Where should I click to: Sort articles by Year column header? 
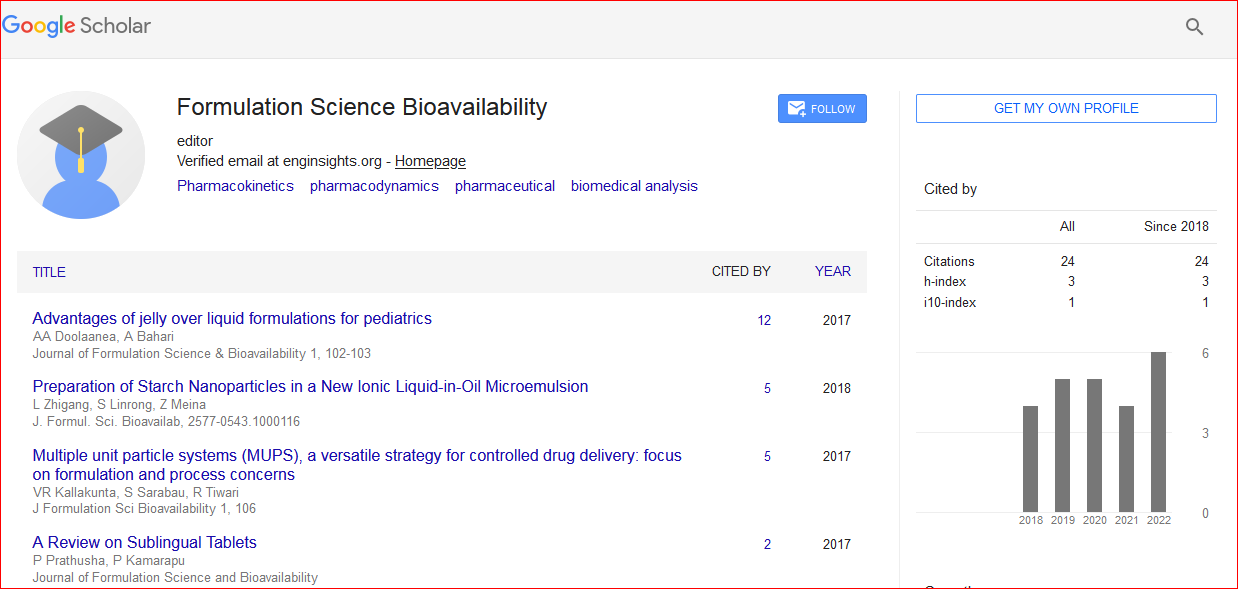click(832, 271)
